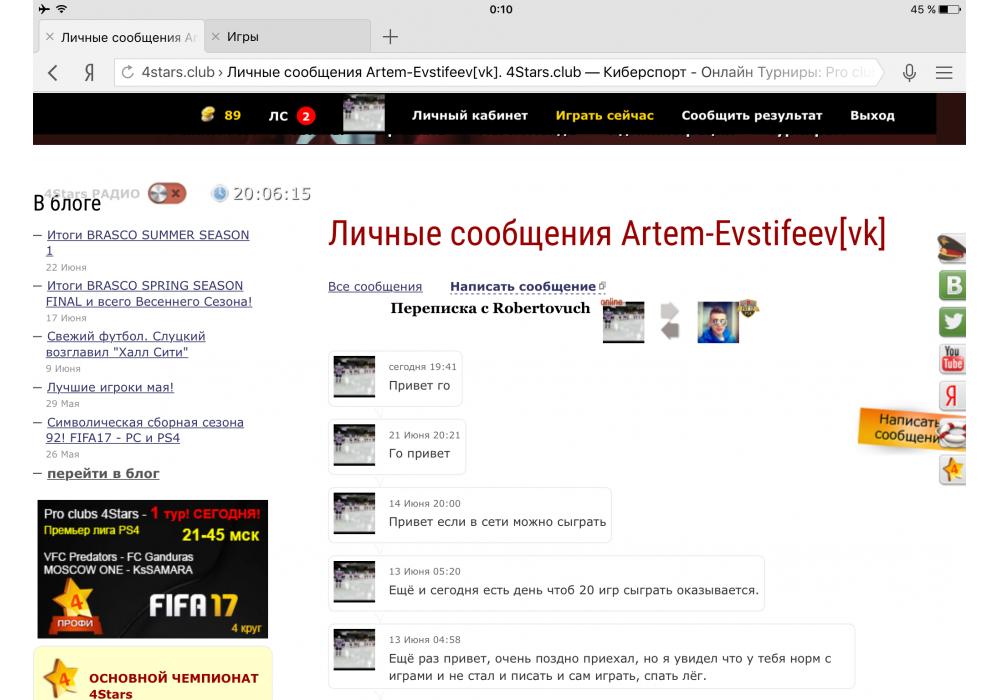This screenshot has height=700, width=1000.
Task: Open Личный кабинет in top navigation
Action: [469, 115]
